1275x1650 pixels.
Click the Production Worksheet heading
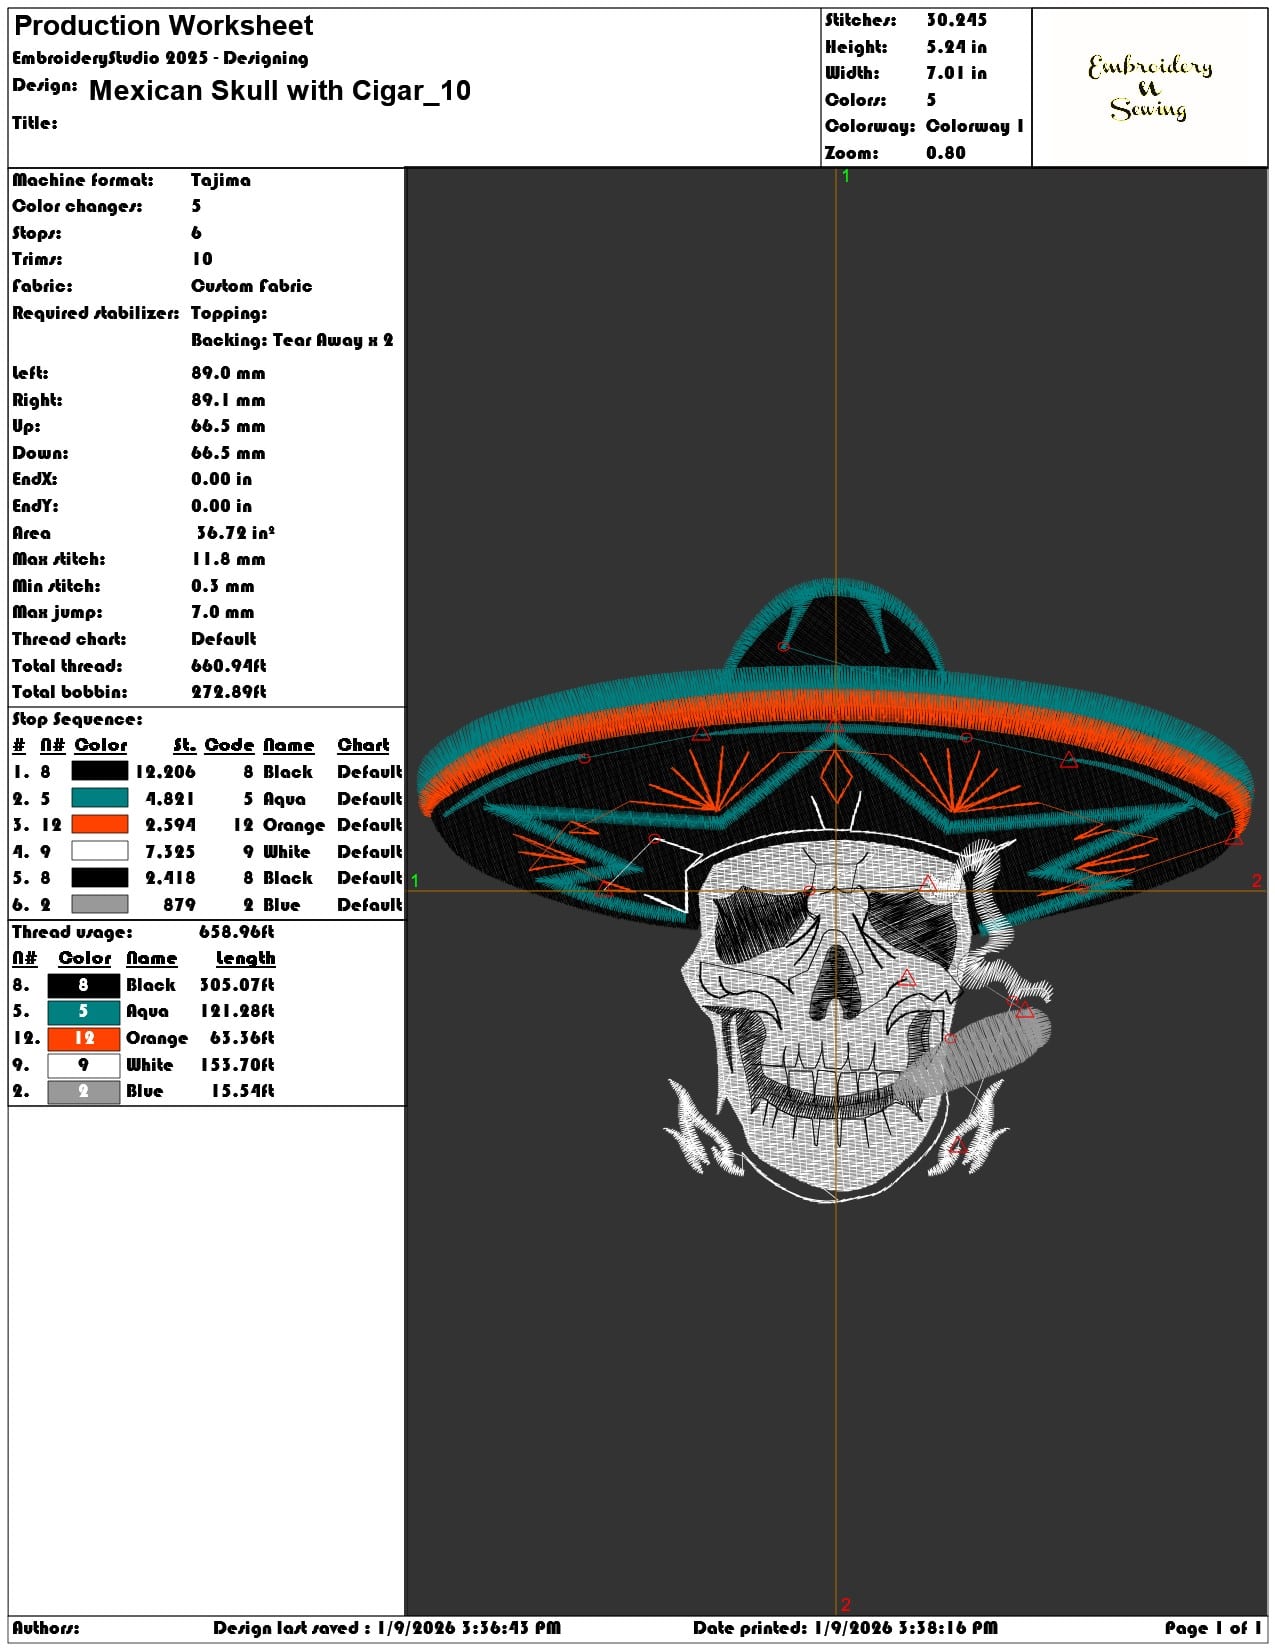[x=164, y=26]
